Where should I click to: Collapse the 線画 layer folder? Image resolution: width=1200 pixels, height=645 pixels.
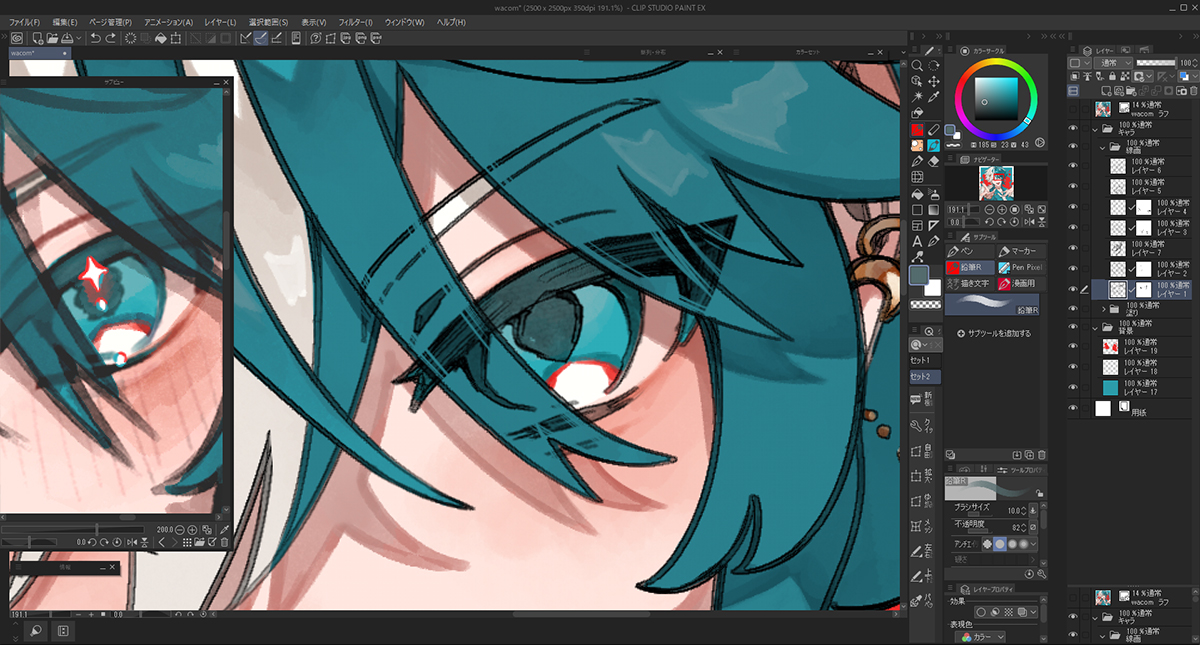point(1101,146)
